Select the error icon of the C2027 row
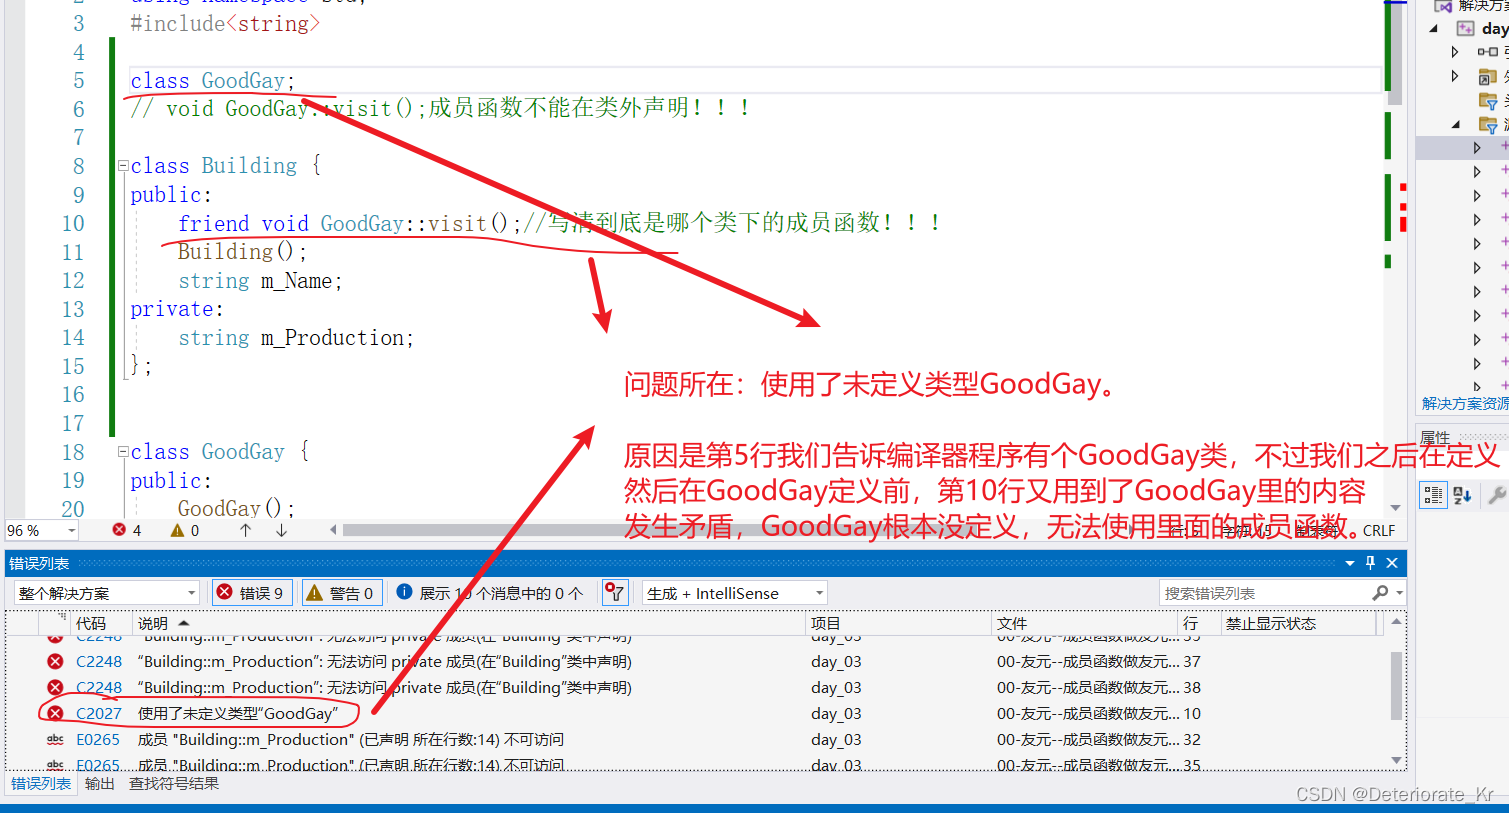The image size is (1509, 813). 55,713
